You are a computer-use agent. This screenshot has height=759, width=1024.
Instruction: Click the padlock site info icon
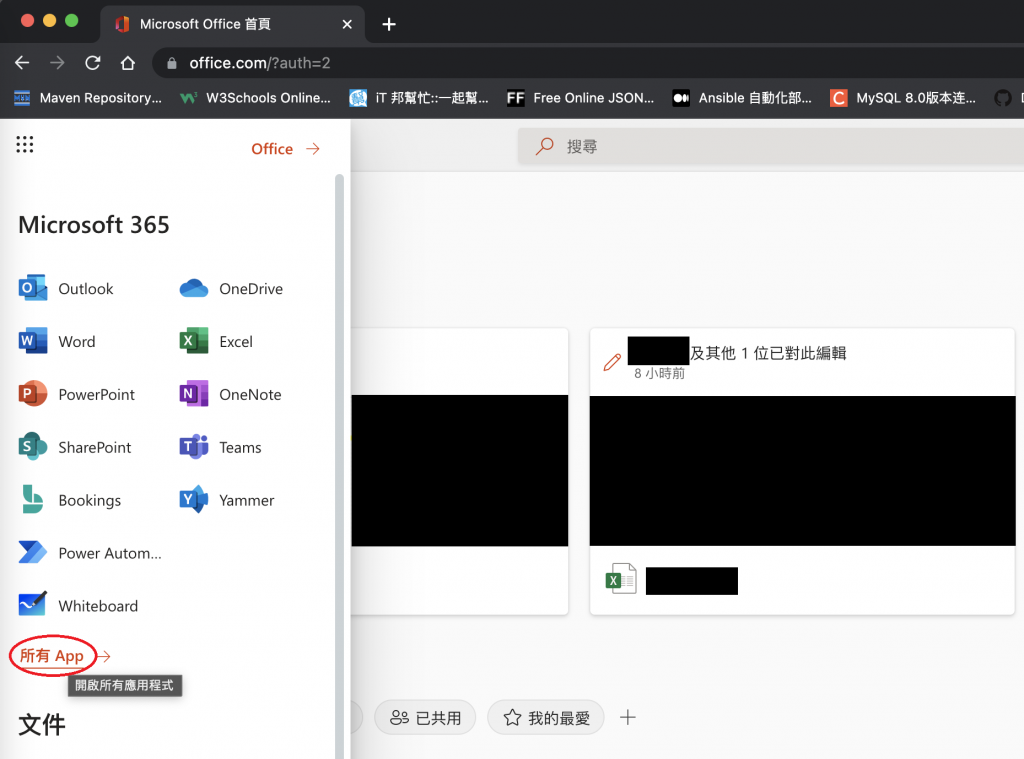pyautogui.click(x=172, y=63)
